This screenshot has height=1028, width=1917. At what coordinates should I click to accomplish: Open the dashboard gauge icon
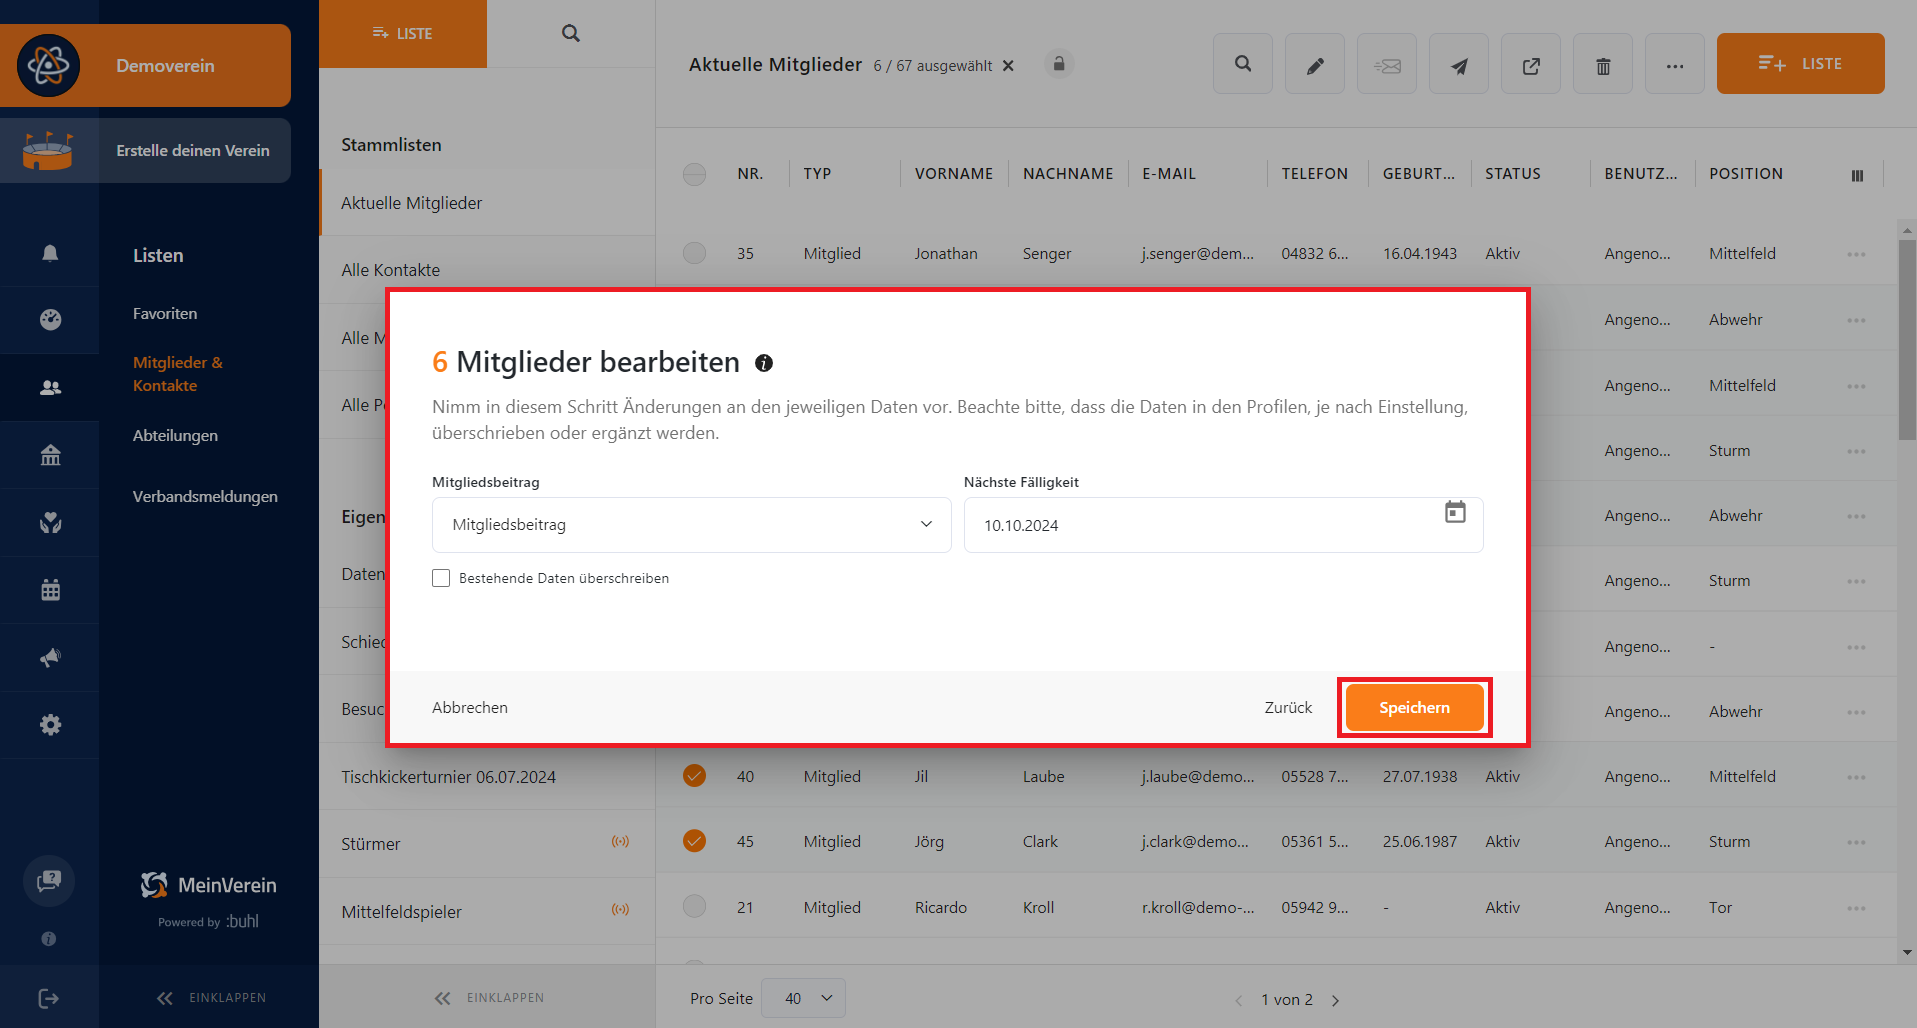(x=50, y=320)
